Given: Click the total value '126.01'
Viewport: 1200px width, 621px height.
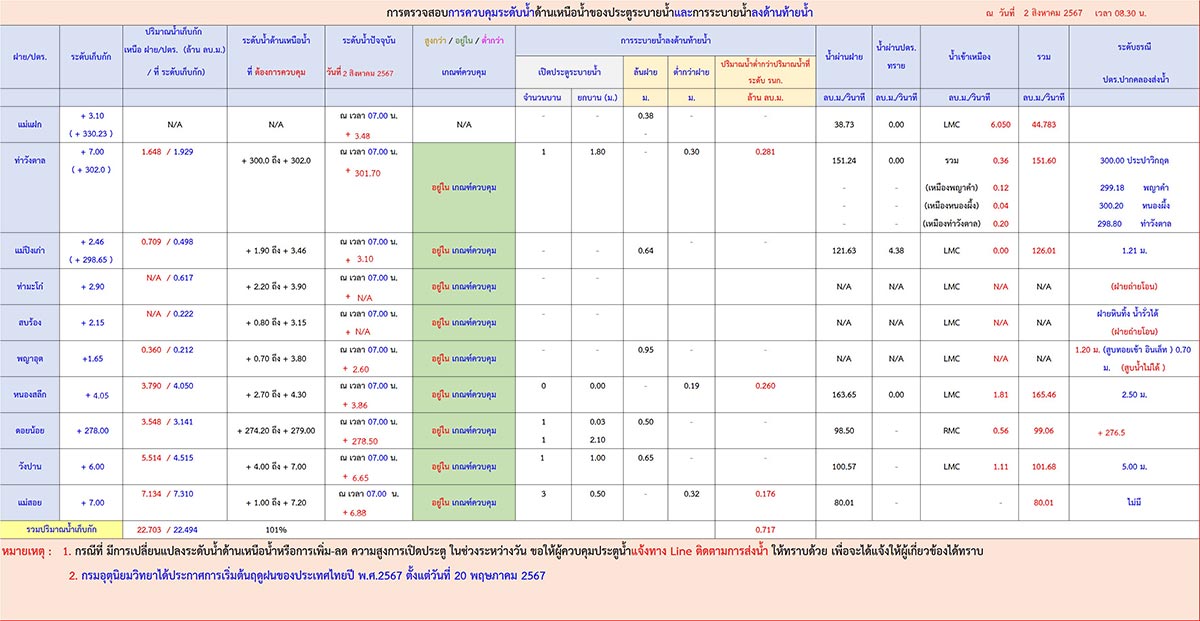Looking at the screenshot, I should [x=1044, y=251].
